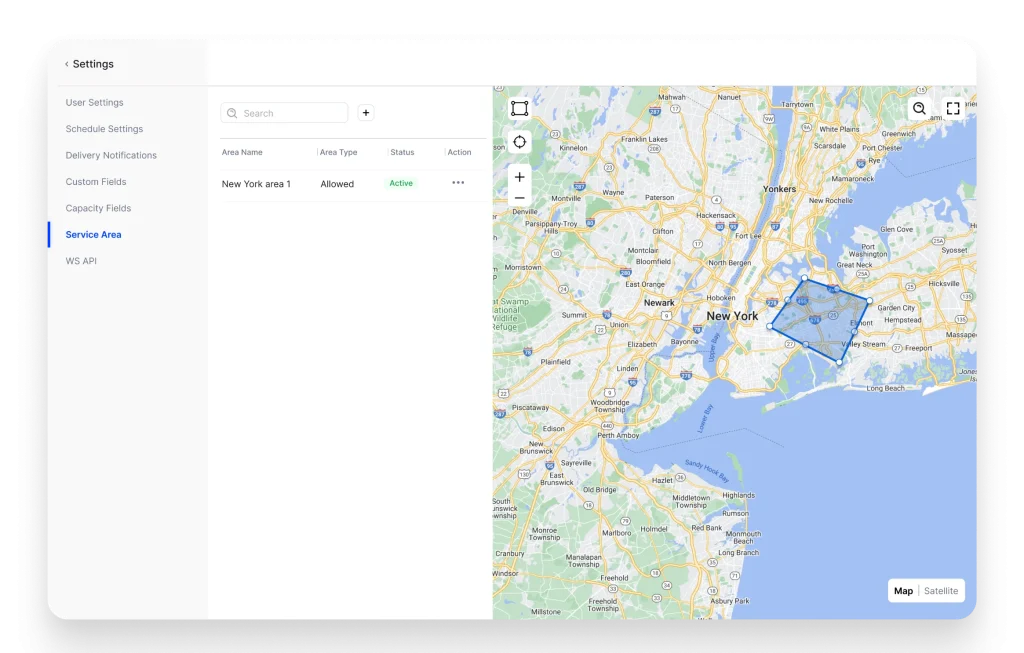Zoom in on the map
The width and height of the screenshot is (1024, 653).
click(x=519, y=176)
